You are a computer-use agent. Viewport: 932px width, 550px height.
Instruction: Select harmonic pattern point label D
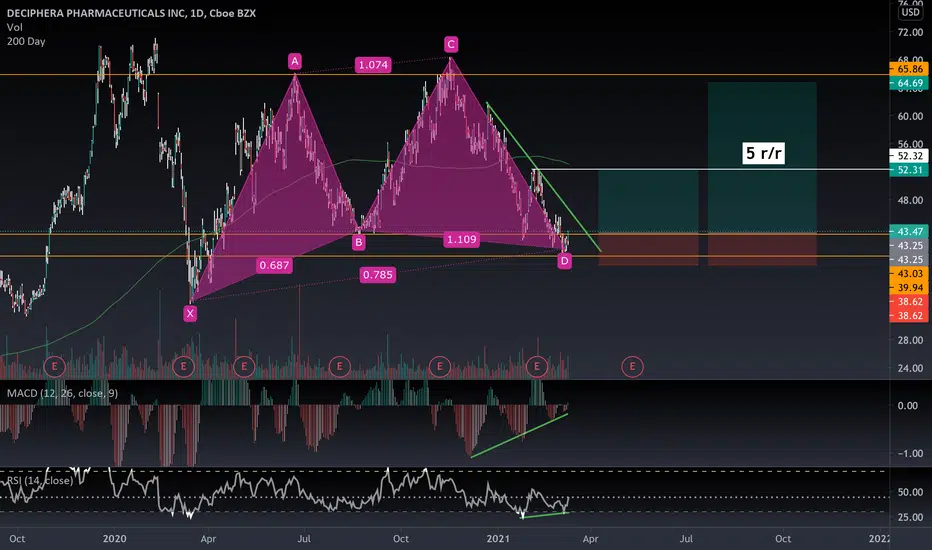[565, 260]
